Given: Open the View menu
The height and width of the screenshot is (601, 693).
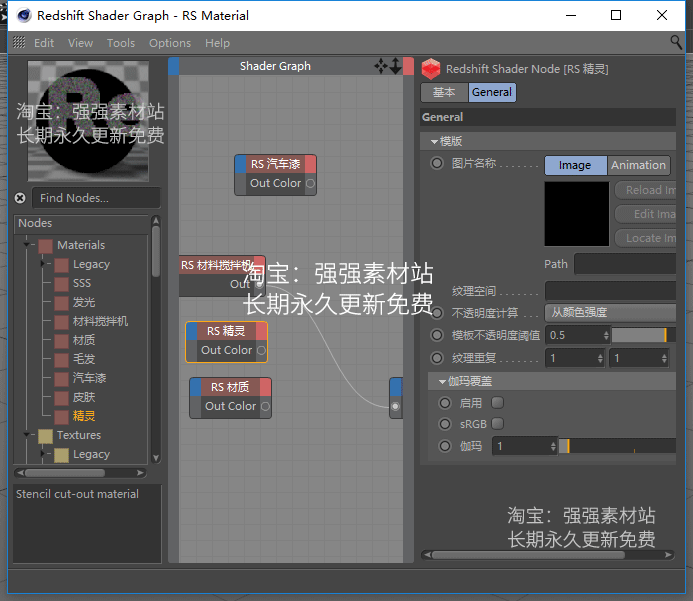Looking at the screenshot, I should click(x=80, y=43).
